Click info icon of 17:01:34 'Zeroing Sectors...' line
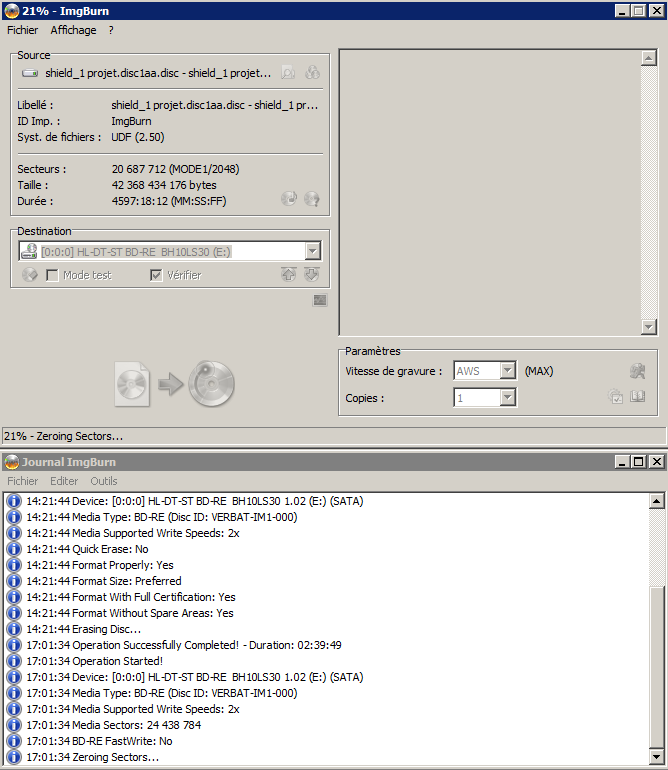668x770 pixels. [x=14, y=757]
